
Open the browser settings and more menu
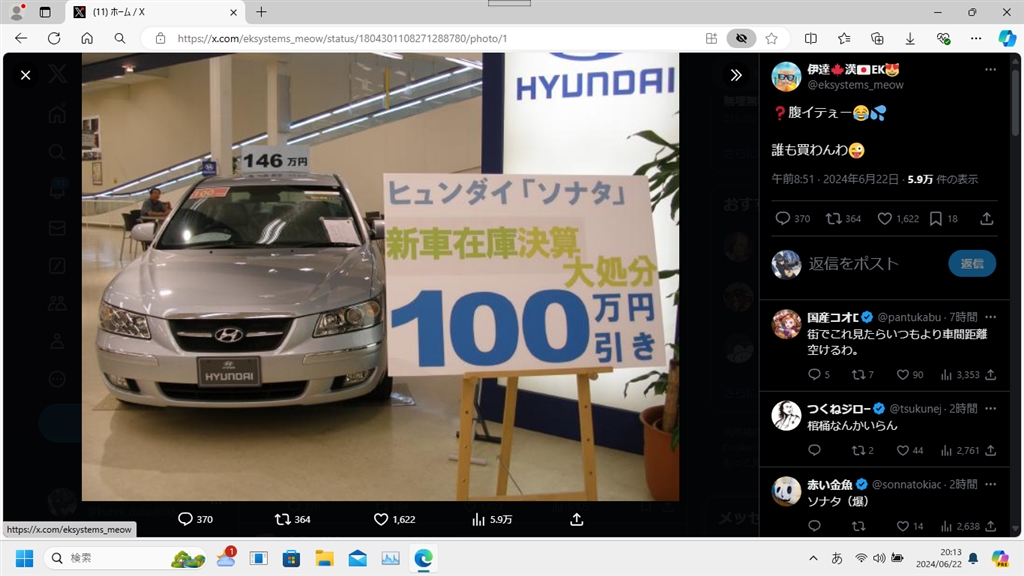pos(976,39)
